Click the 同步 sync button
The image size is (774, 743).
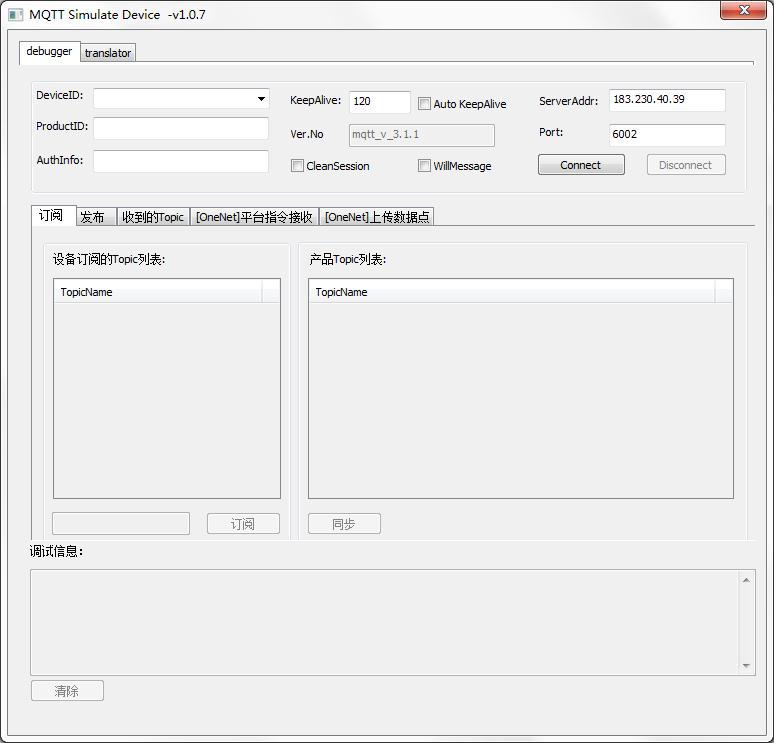344,524
